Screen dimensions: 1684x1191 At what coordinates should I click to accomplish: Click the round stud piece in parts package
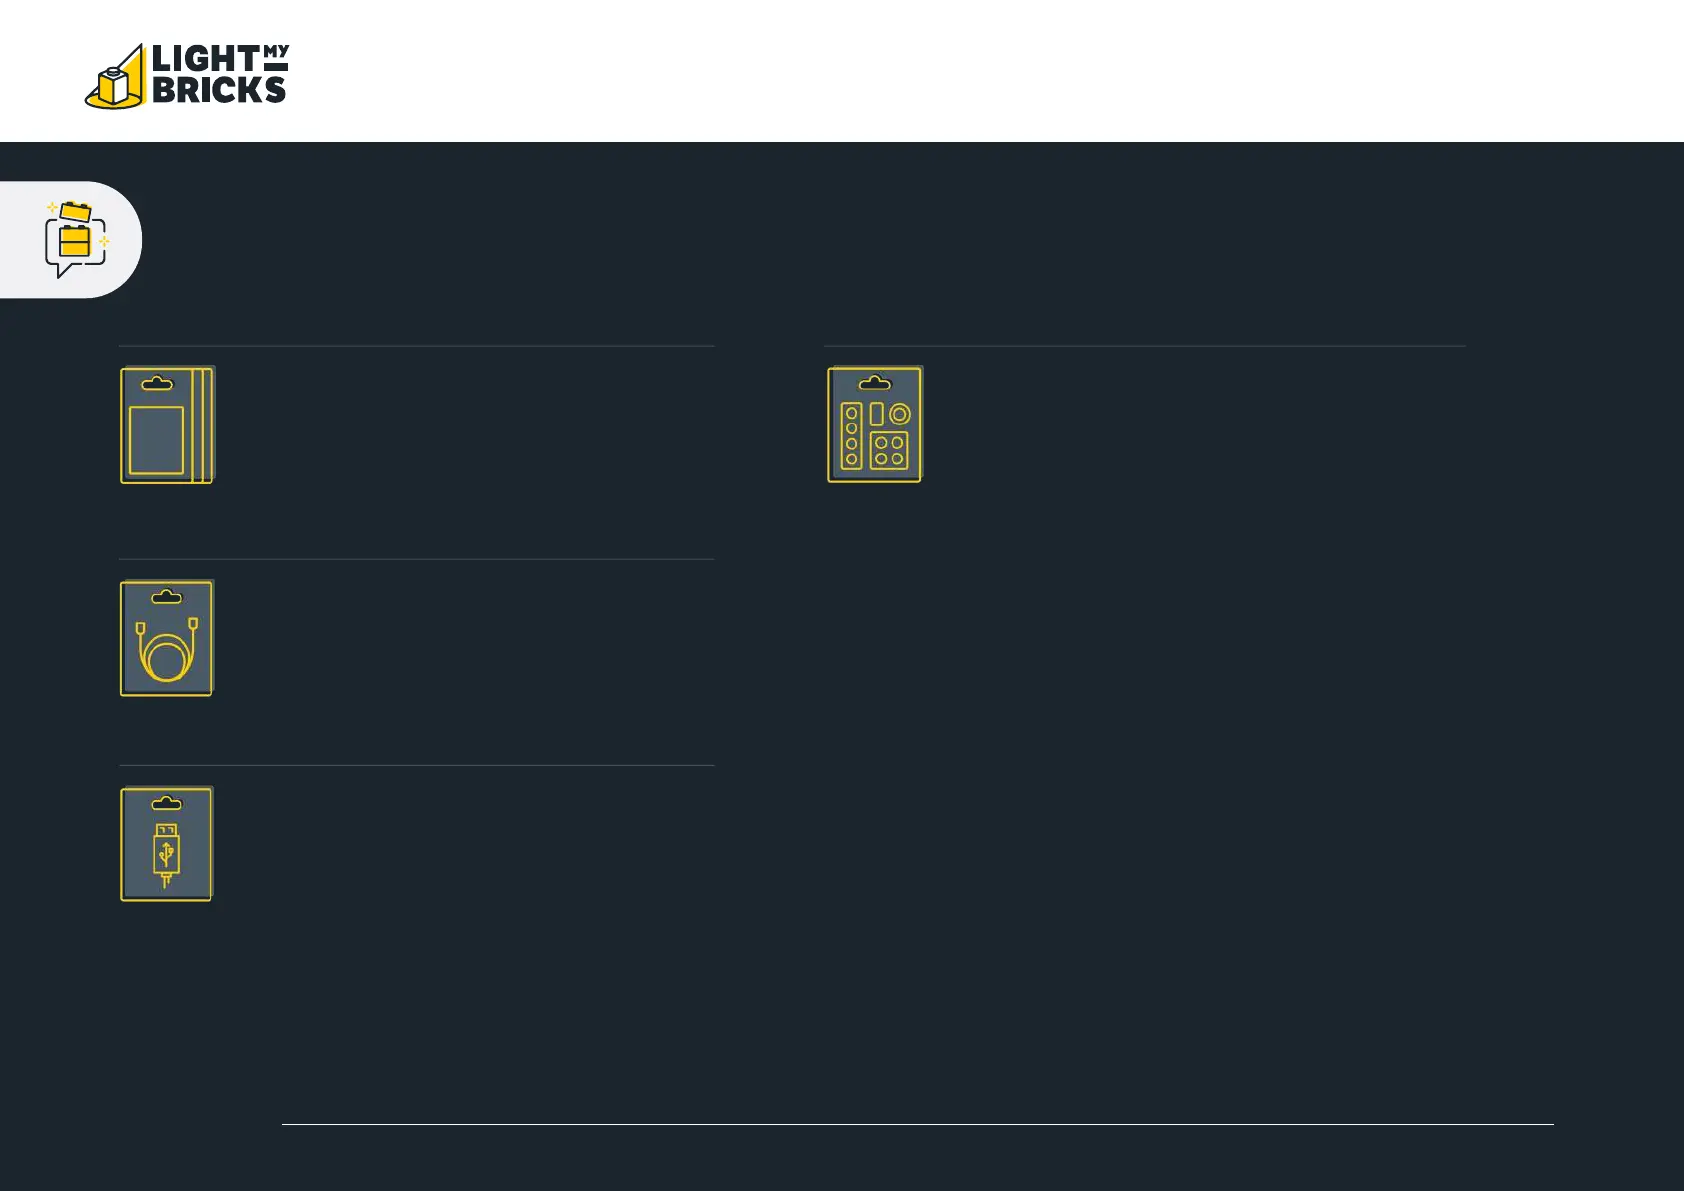(x=900, y=414)
